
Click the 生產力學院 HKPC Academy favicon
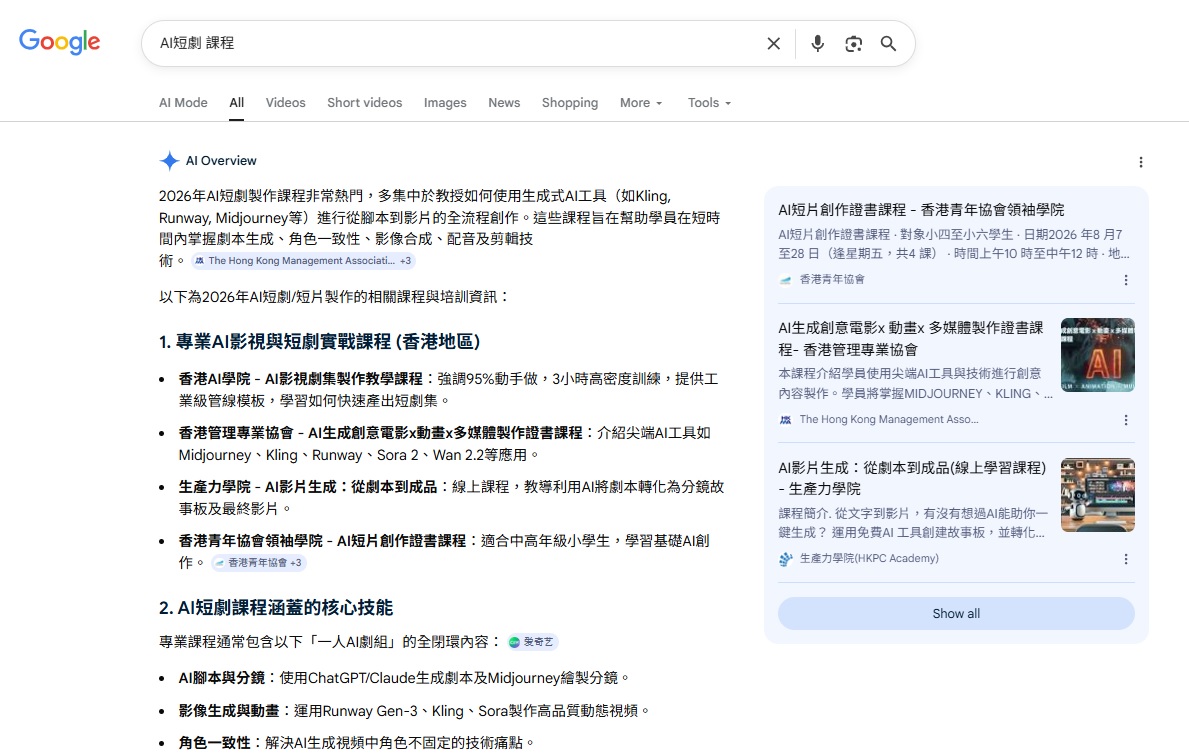(x=786, y=559)
